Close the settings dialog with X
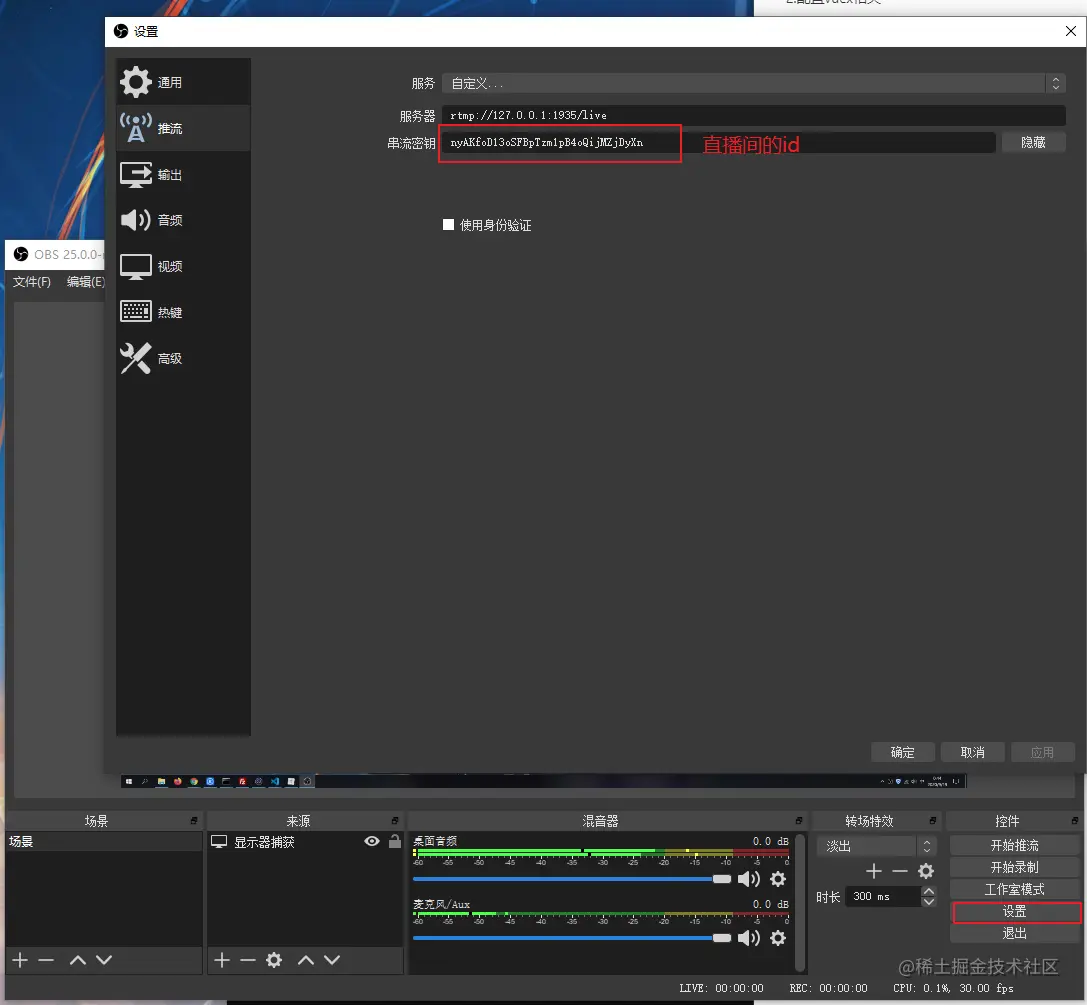This screenshot has height=1005, width=1087. 1070,31
